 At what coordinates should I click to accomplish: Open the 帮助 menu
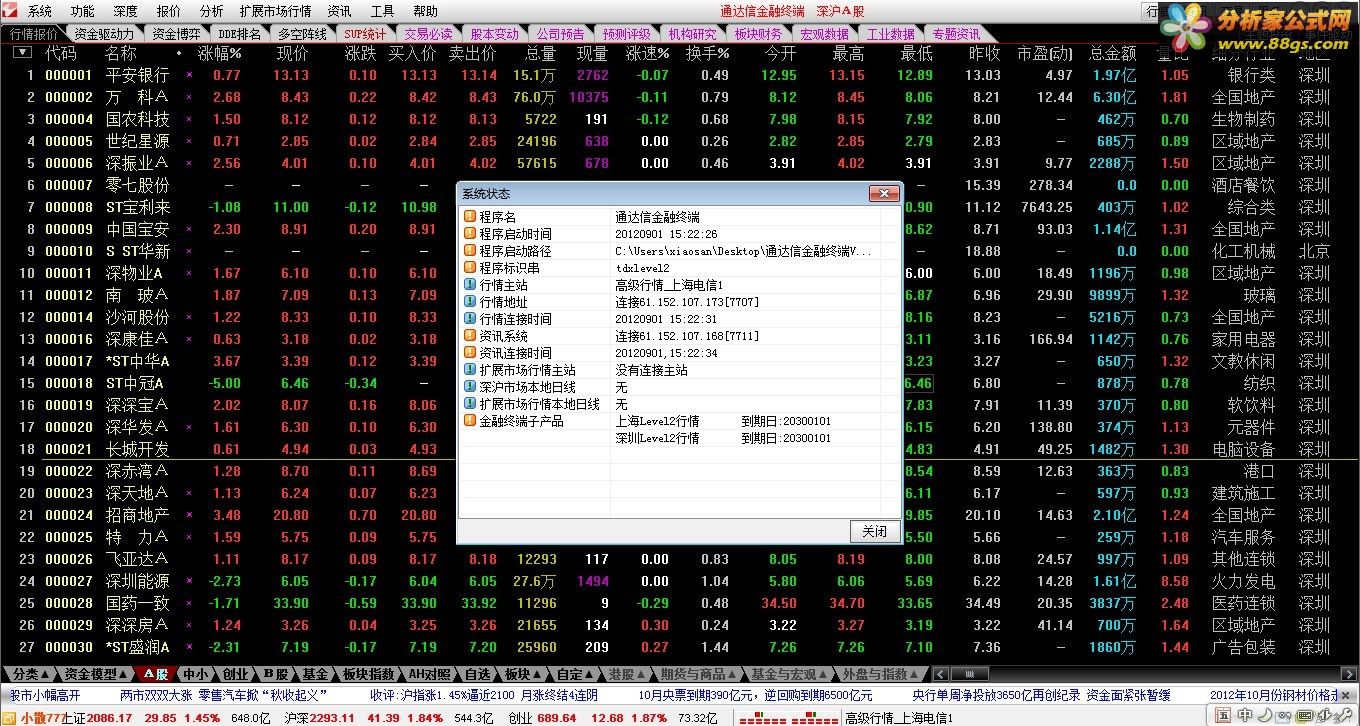pyautogui.click(x=425, y=11)
